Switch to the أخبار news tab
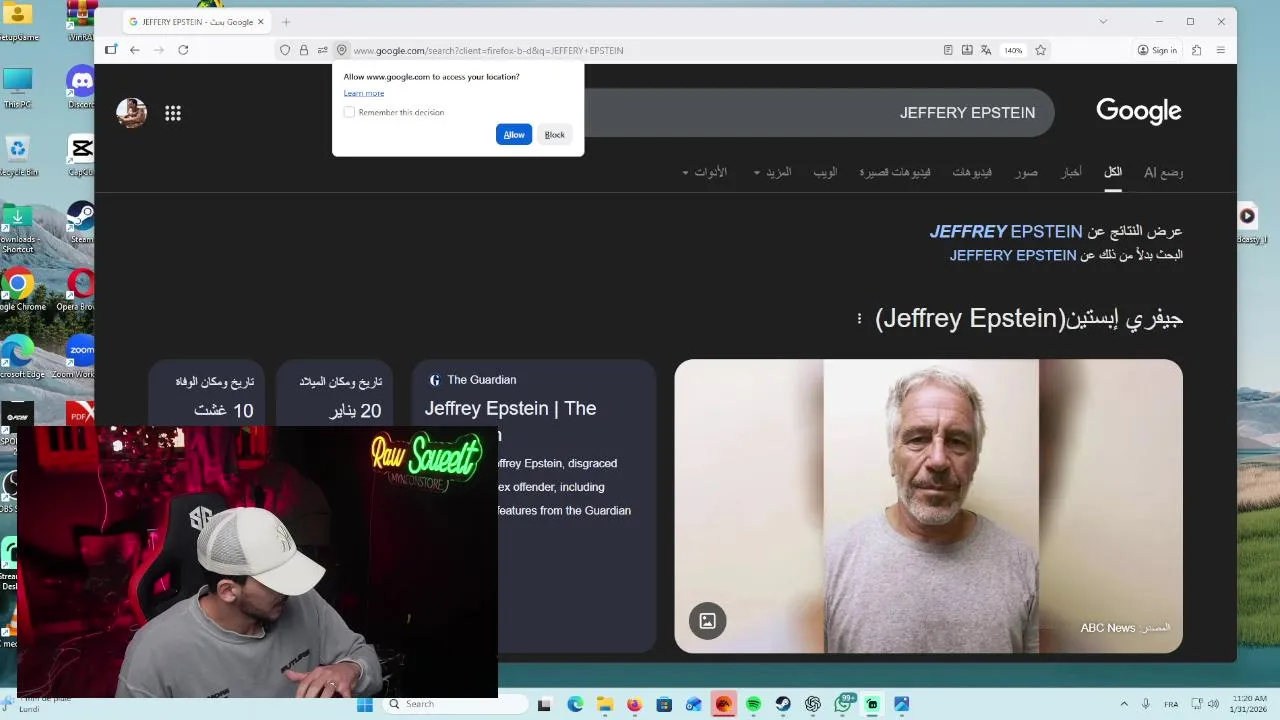 click(1071, 172)
